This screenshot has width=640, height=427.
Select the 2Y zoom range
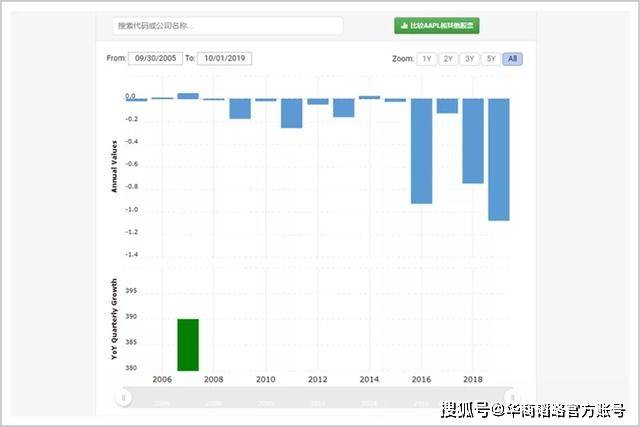[448, 59]
